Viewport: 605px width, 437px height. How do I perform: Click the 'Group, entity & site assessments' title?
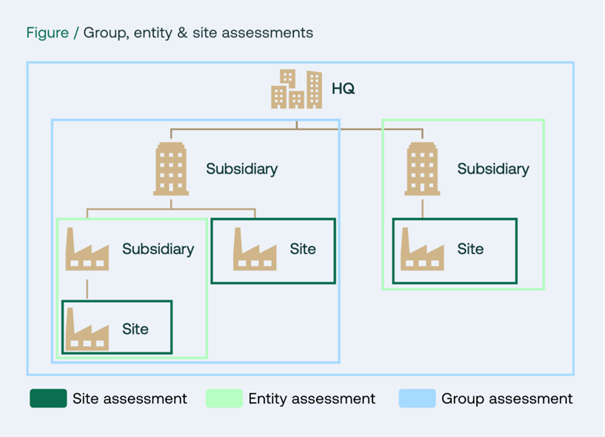tap(198, 33)
